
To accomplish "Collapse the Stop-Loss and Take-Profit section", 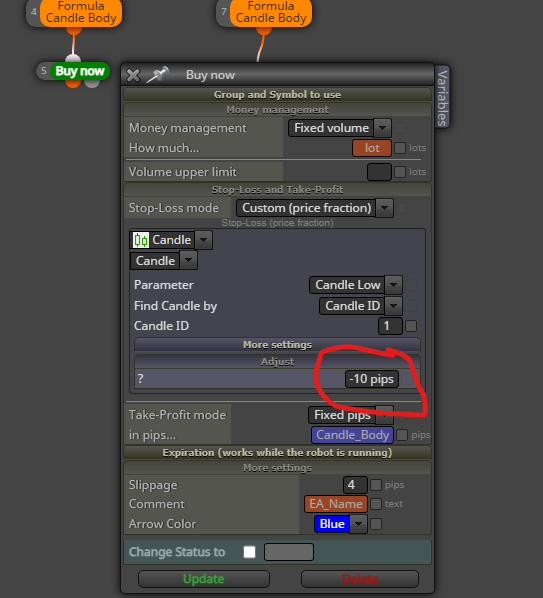I will 277,190.
